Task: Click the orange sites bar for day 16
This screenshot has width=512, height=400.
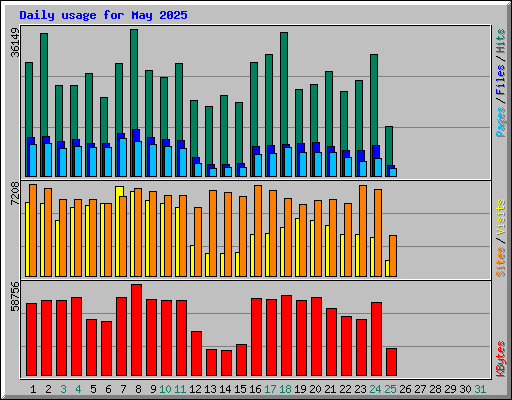Action: (x=258, y=231)
